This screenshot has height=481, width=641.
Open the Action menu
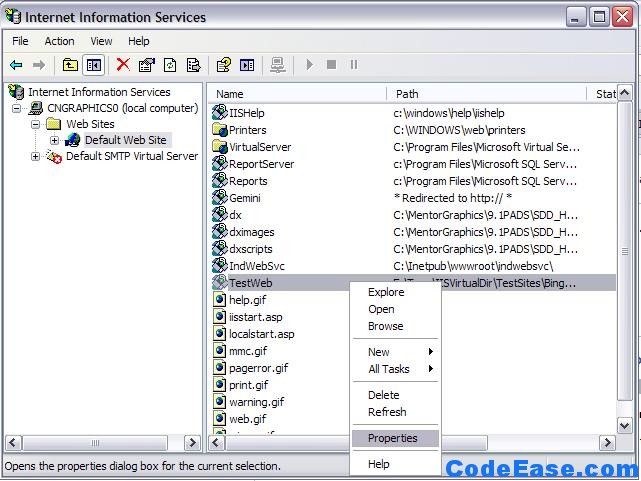[59, 41]
